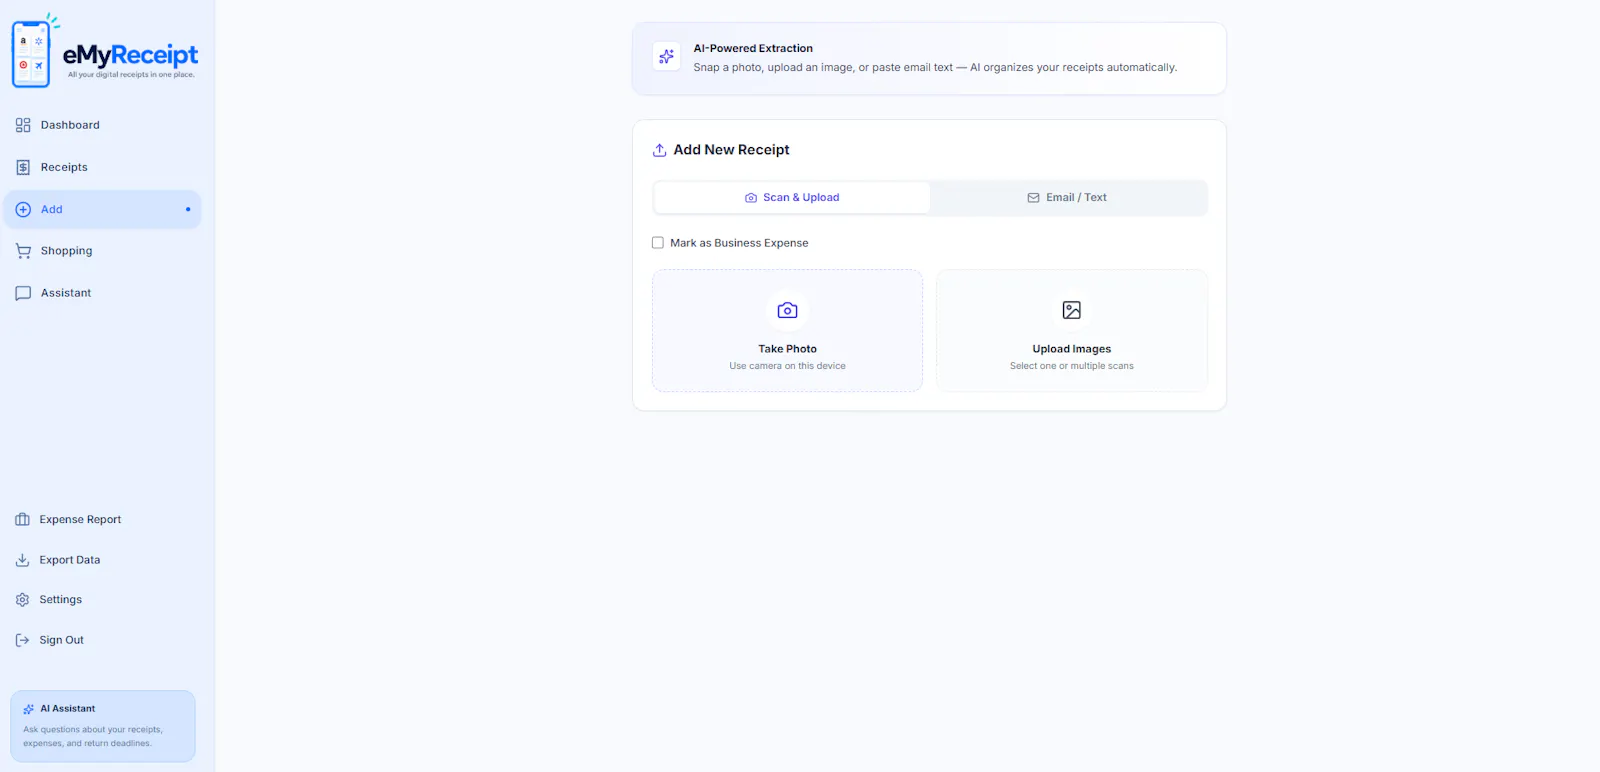Click the AI-Powered Extraction sparkle icon
1600x772 pixels.
pos(666,57)
